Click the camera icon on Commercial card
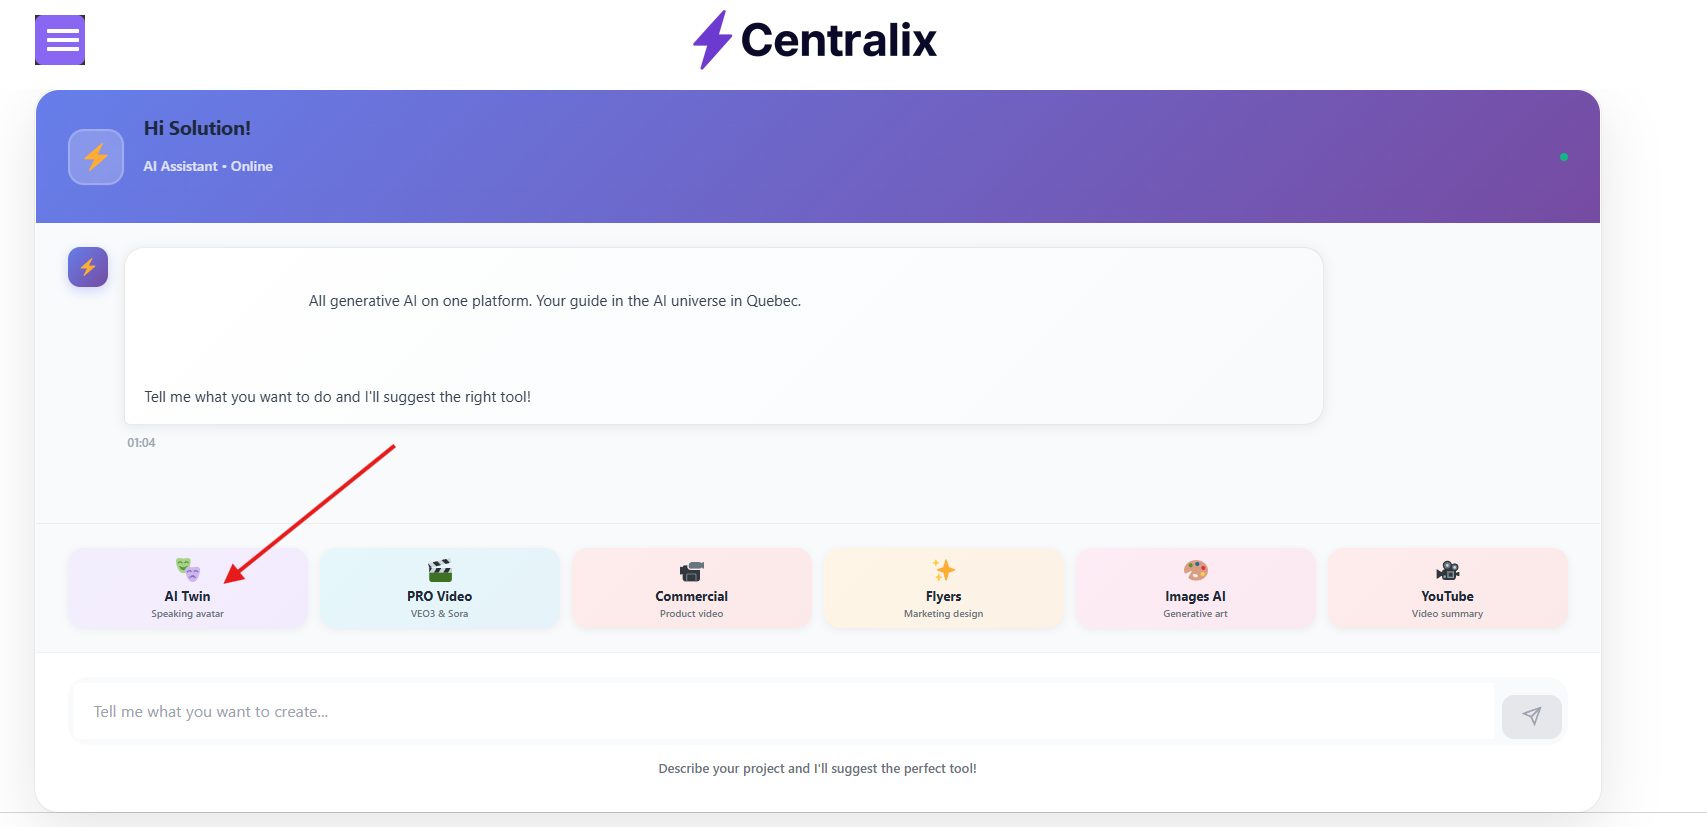This screenshot has width=1707, height=827. [692, 571]
